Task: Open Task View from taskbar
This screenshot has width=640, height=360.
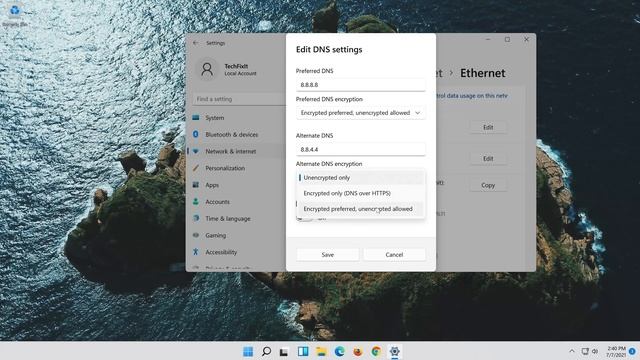Action: tap(284, 351)
